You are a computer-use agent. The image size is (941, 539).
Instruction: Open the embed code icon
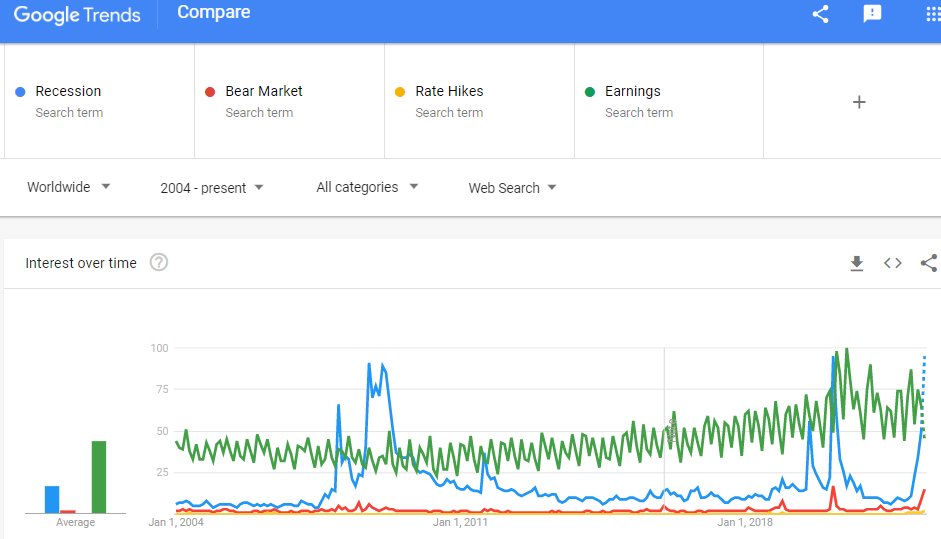(x=892, y=263)
